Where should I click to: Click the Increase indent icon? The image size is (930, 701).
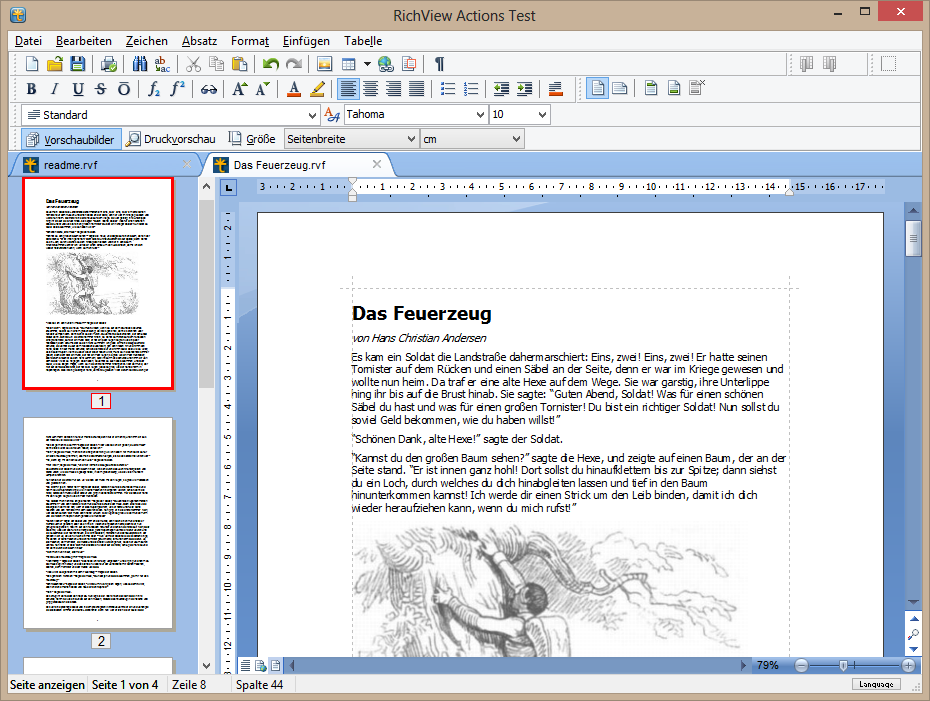tap(524, 89)
